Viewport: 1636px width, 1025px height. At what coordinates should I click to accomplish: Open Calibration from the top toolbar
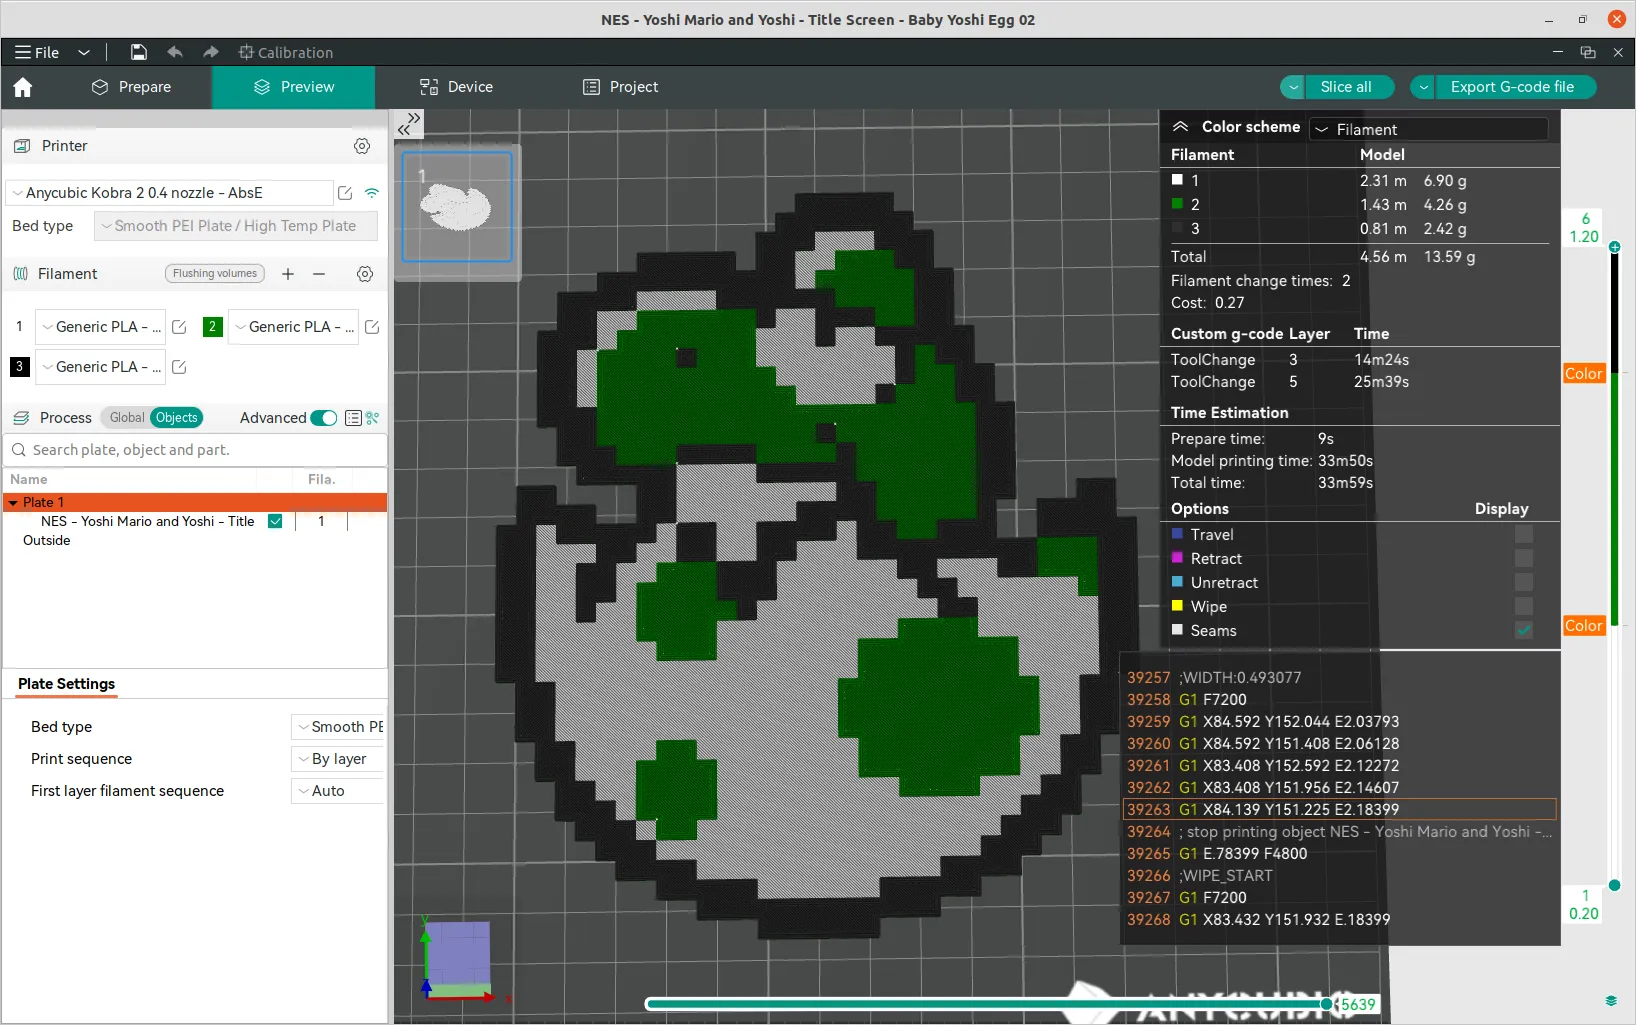click(x=286, y=52)
